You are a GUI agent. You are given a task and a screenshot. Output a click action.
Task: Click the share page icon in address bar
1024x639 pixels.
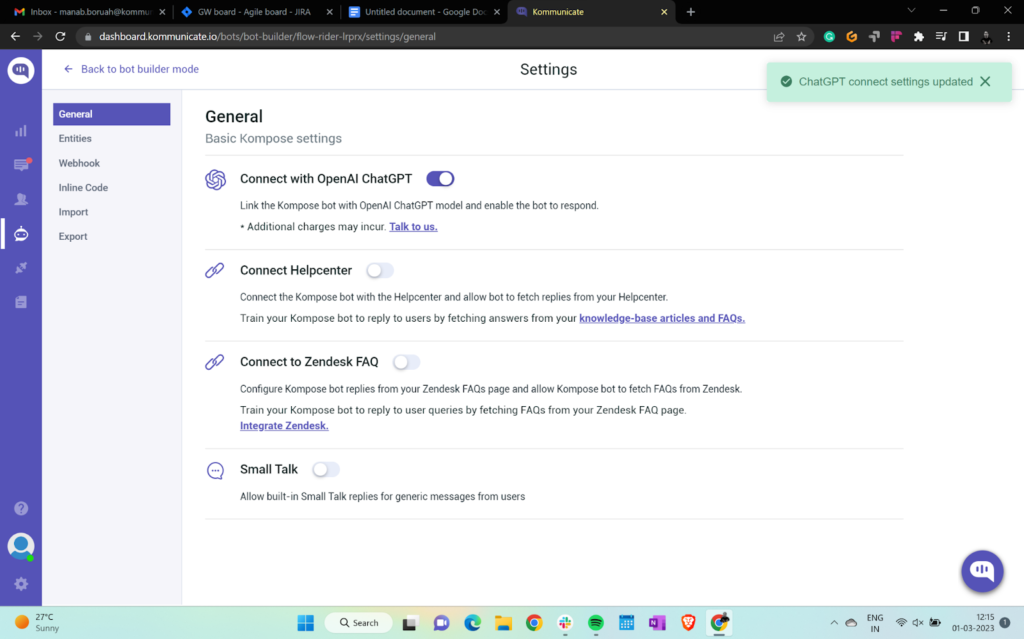(x=778, y=37)
